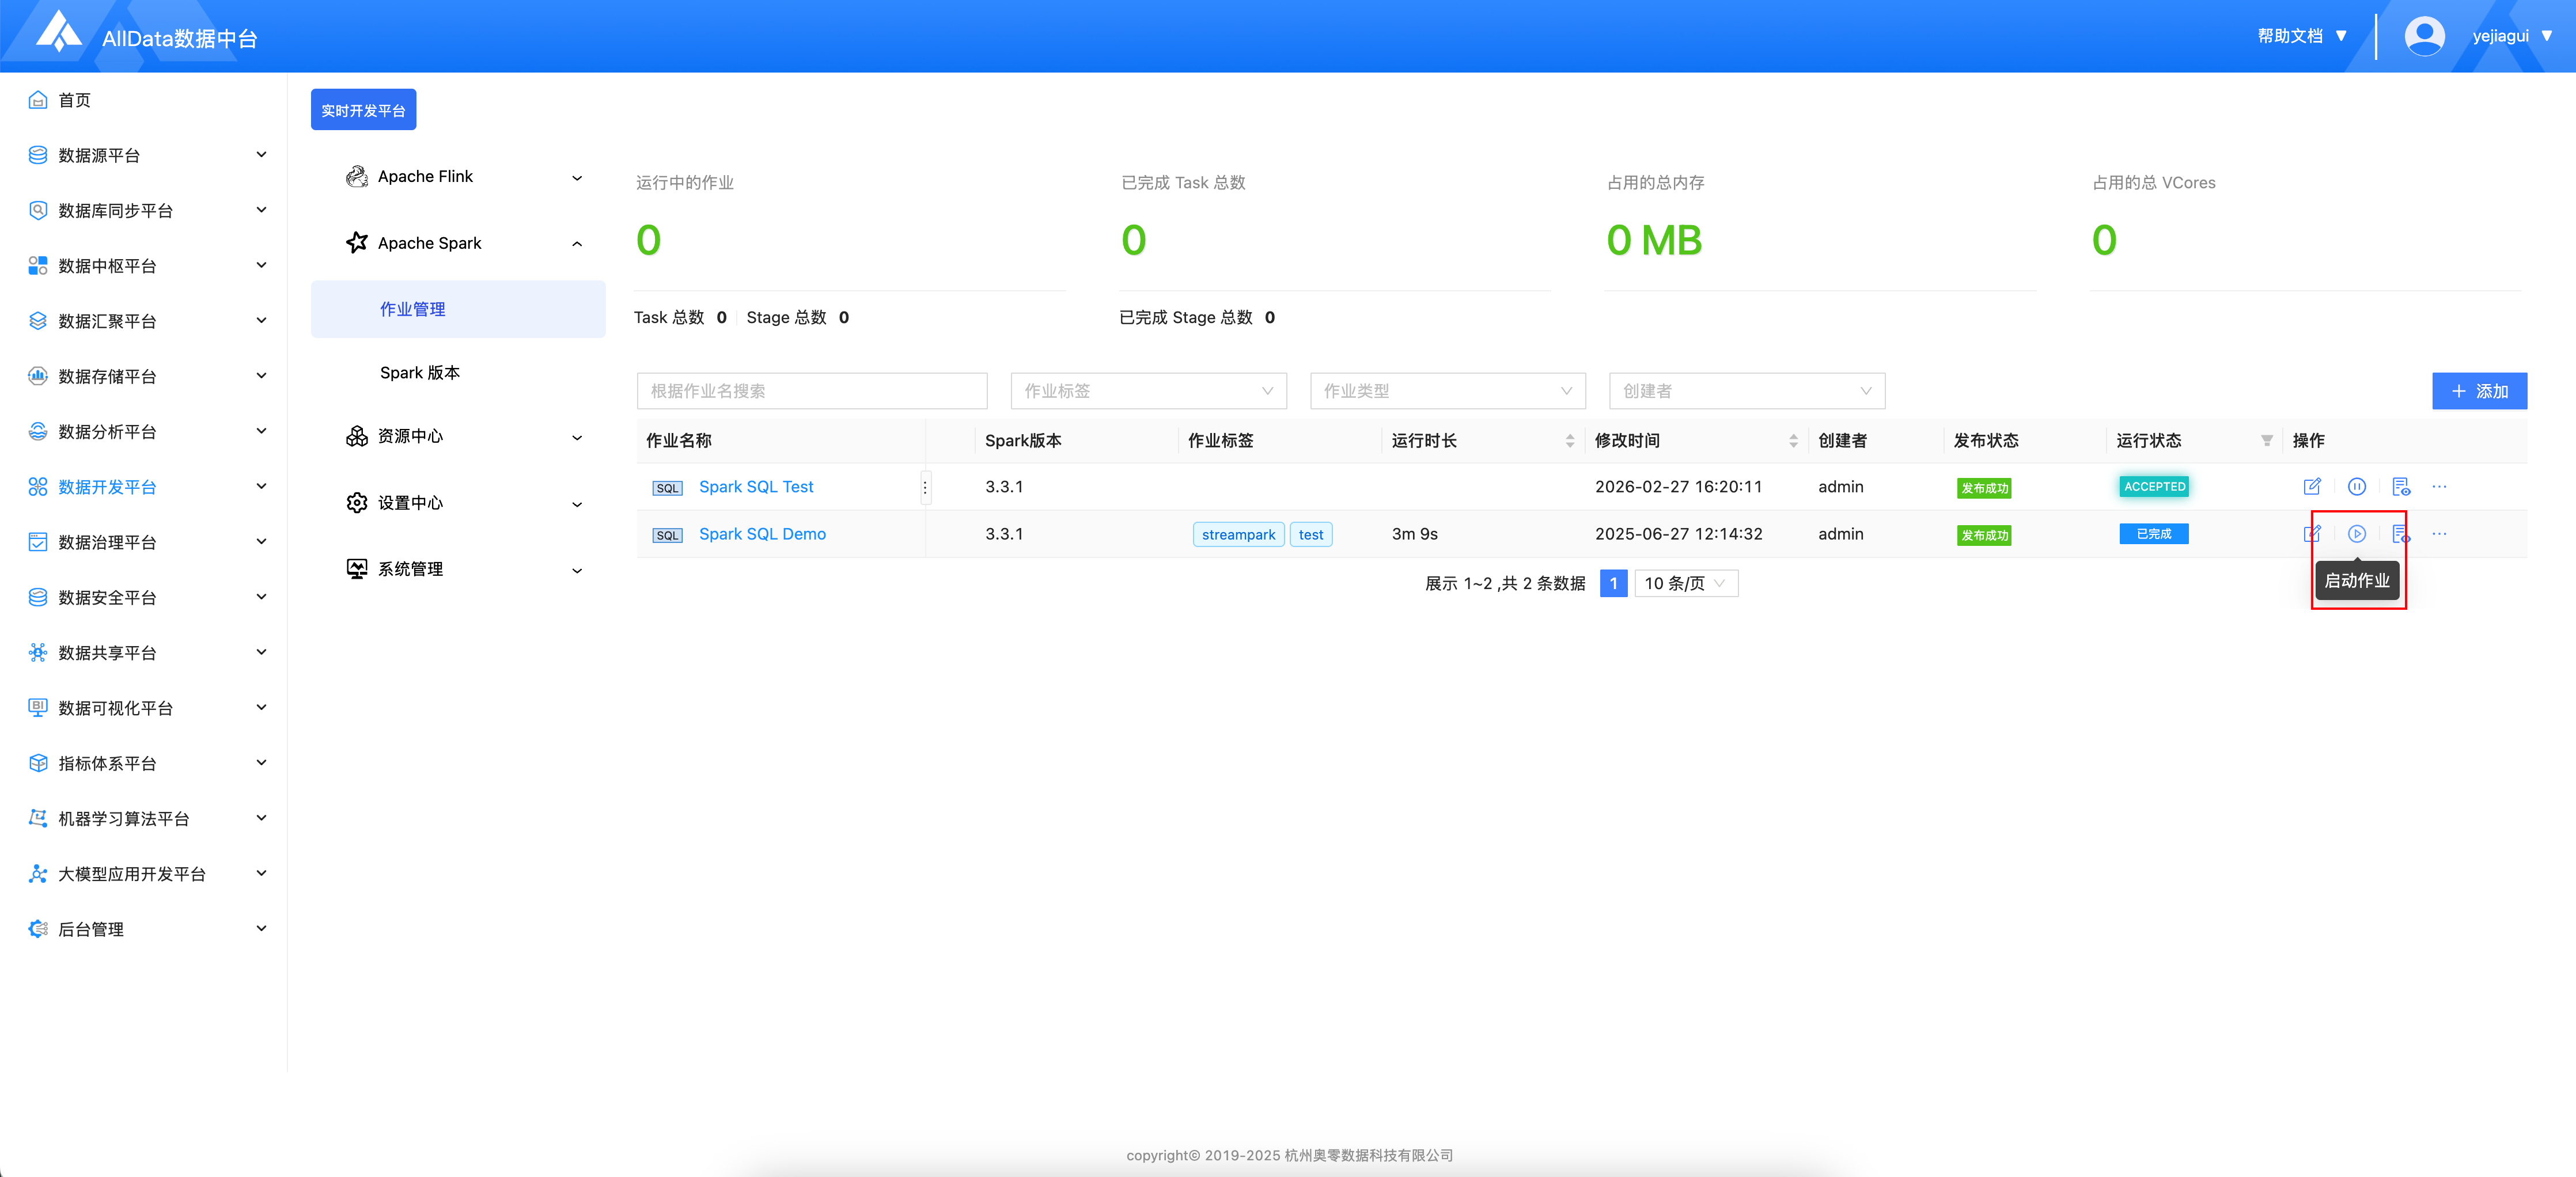Image resolution: width=2576 pixels, height=1177 pixels.
Task: Click the start job icon for Spark SQL Demo
Action: pos(2356,534)
